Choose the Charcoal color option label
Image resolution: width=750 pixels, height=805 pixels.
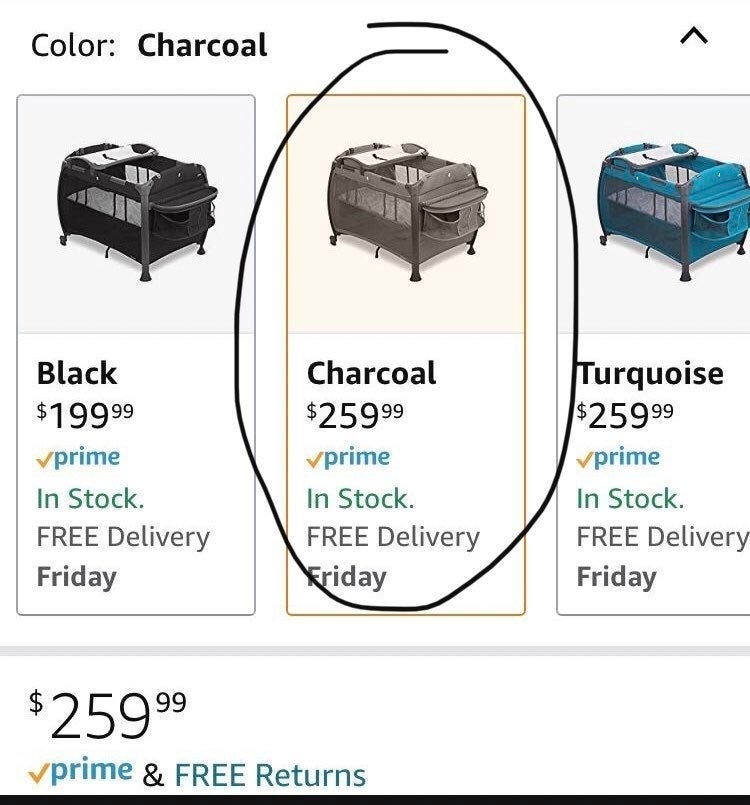tap(372, 373)
